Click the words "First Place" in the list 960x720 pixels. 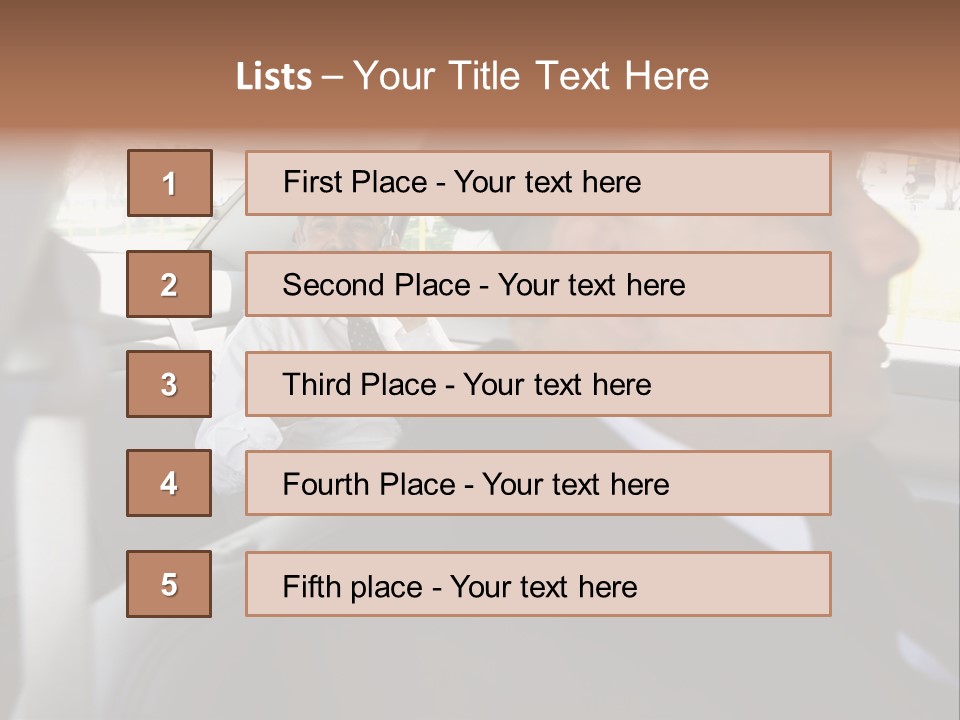[x=340, y=182]
